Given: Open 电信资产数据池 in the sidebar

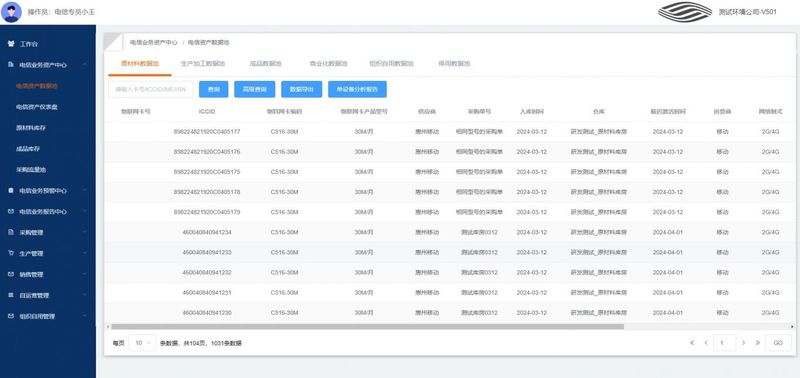Looking at the screenshot, I should click(37, 86).
